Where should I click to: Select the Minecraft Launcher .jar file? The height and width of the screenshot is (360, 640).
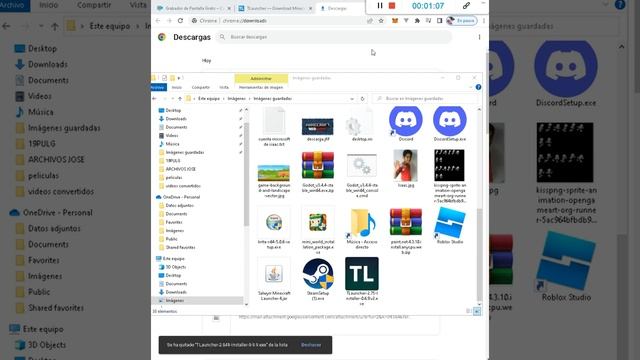274,279
